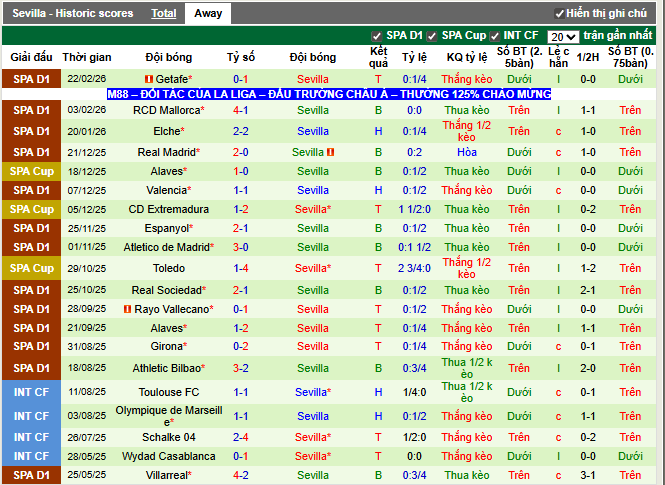Screen dimensions: 665x485
Task: Select the date 29/10/25
Action: pyautogui.click(x=87, y=268)
